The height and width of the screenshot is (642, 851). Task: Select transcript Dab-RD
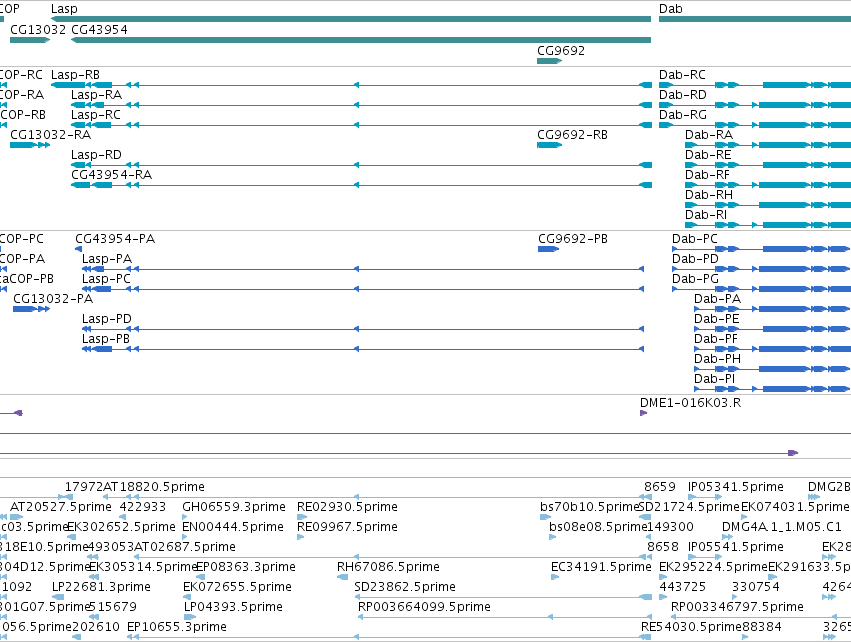683,94
